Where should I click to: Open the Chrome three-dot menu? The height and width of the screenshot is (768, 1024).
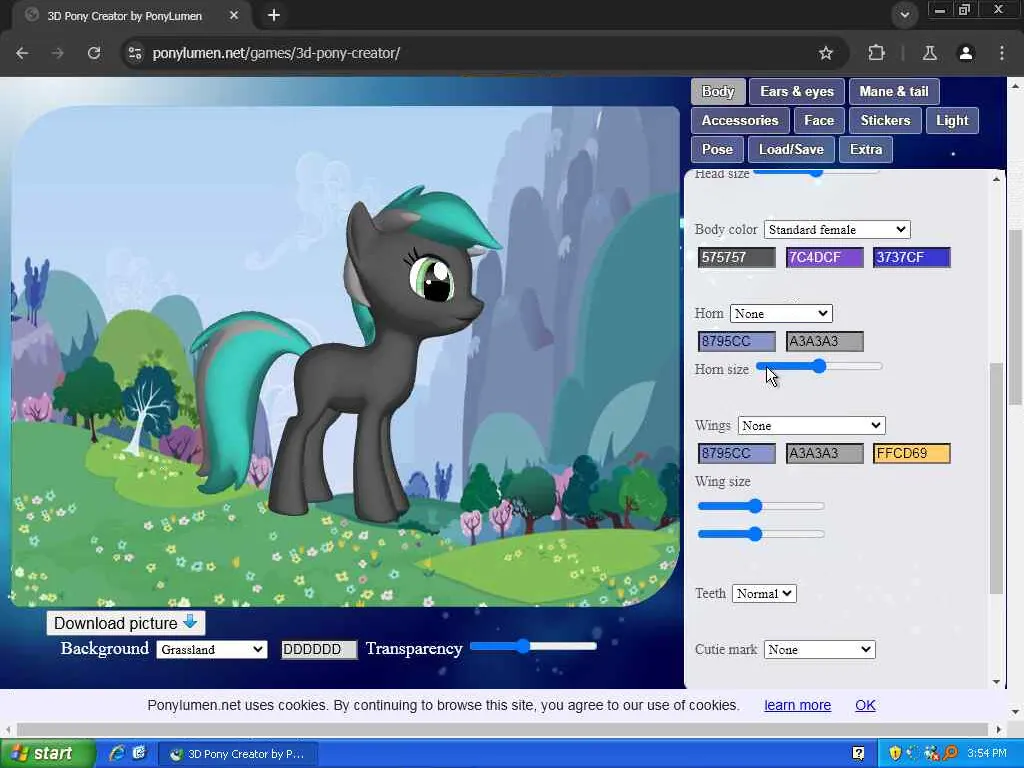(x=1002, y=53)
